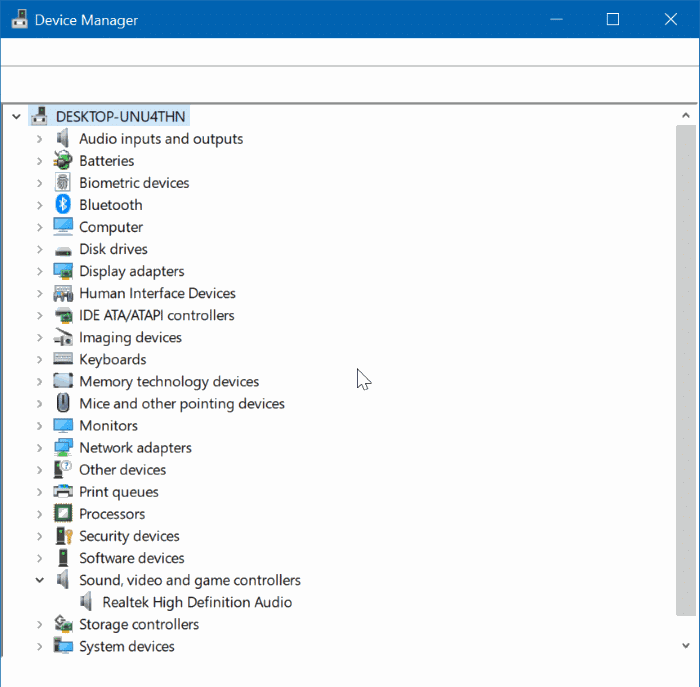Image resolution: width=700 pixels, height=687 pixels.
Task: Maximize the Device Manager window
Action: 613,19
